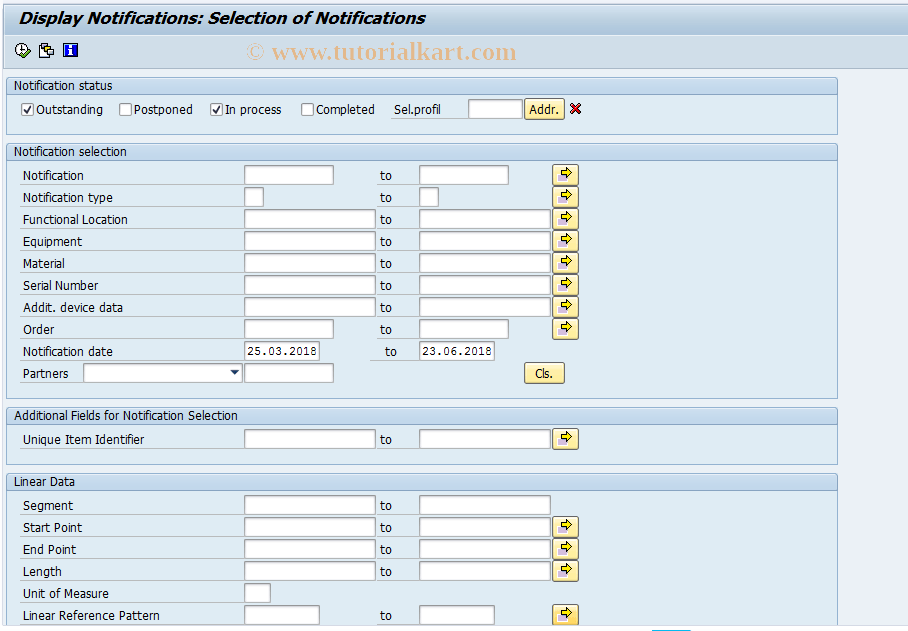908x631 pixels.
Task: Open multiple selection for Unique Item Identifier
Action: pos(565,438)
